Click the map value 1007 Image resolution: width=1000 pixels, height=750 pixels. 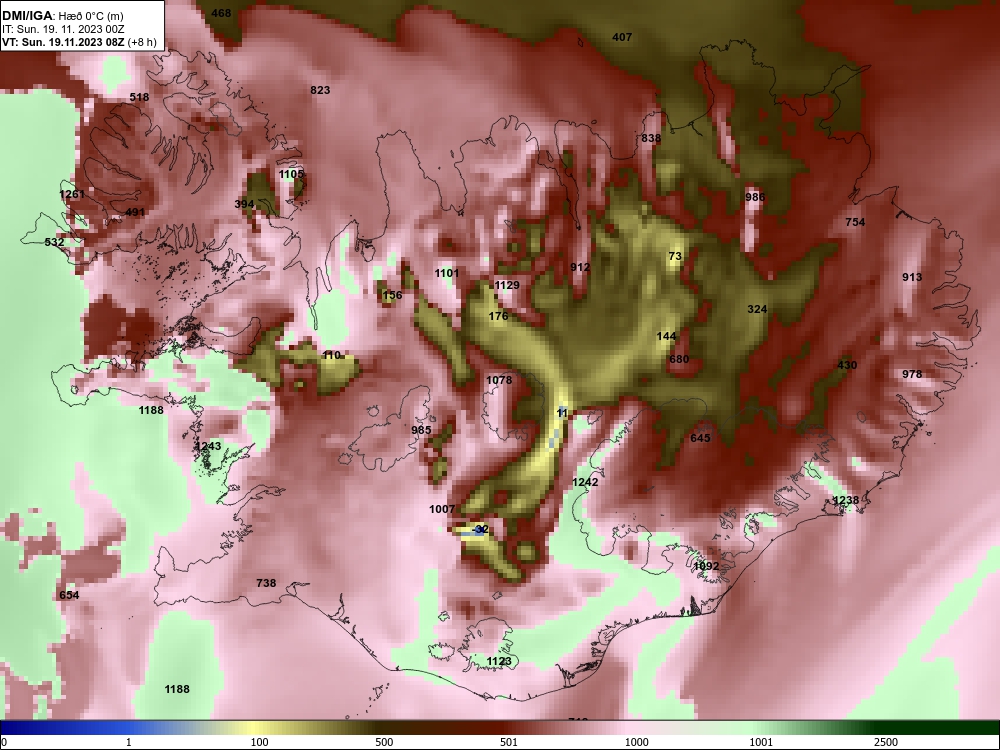pyautogui.click(x=443, y=509)
